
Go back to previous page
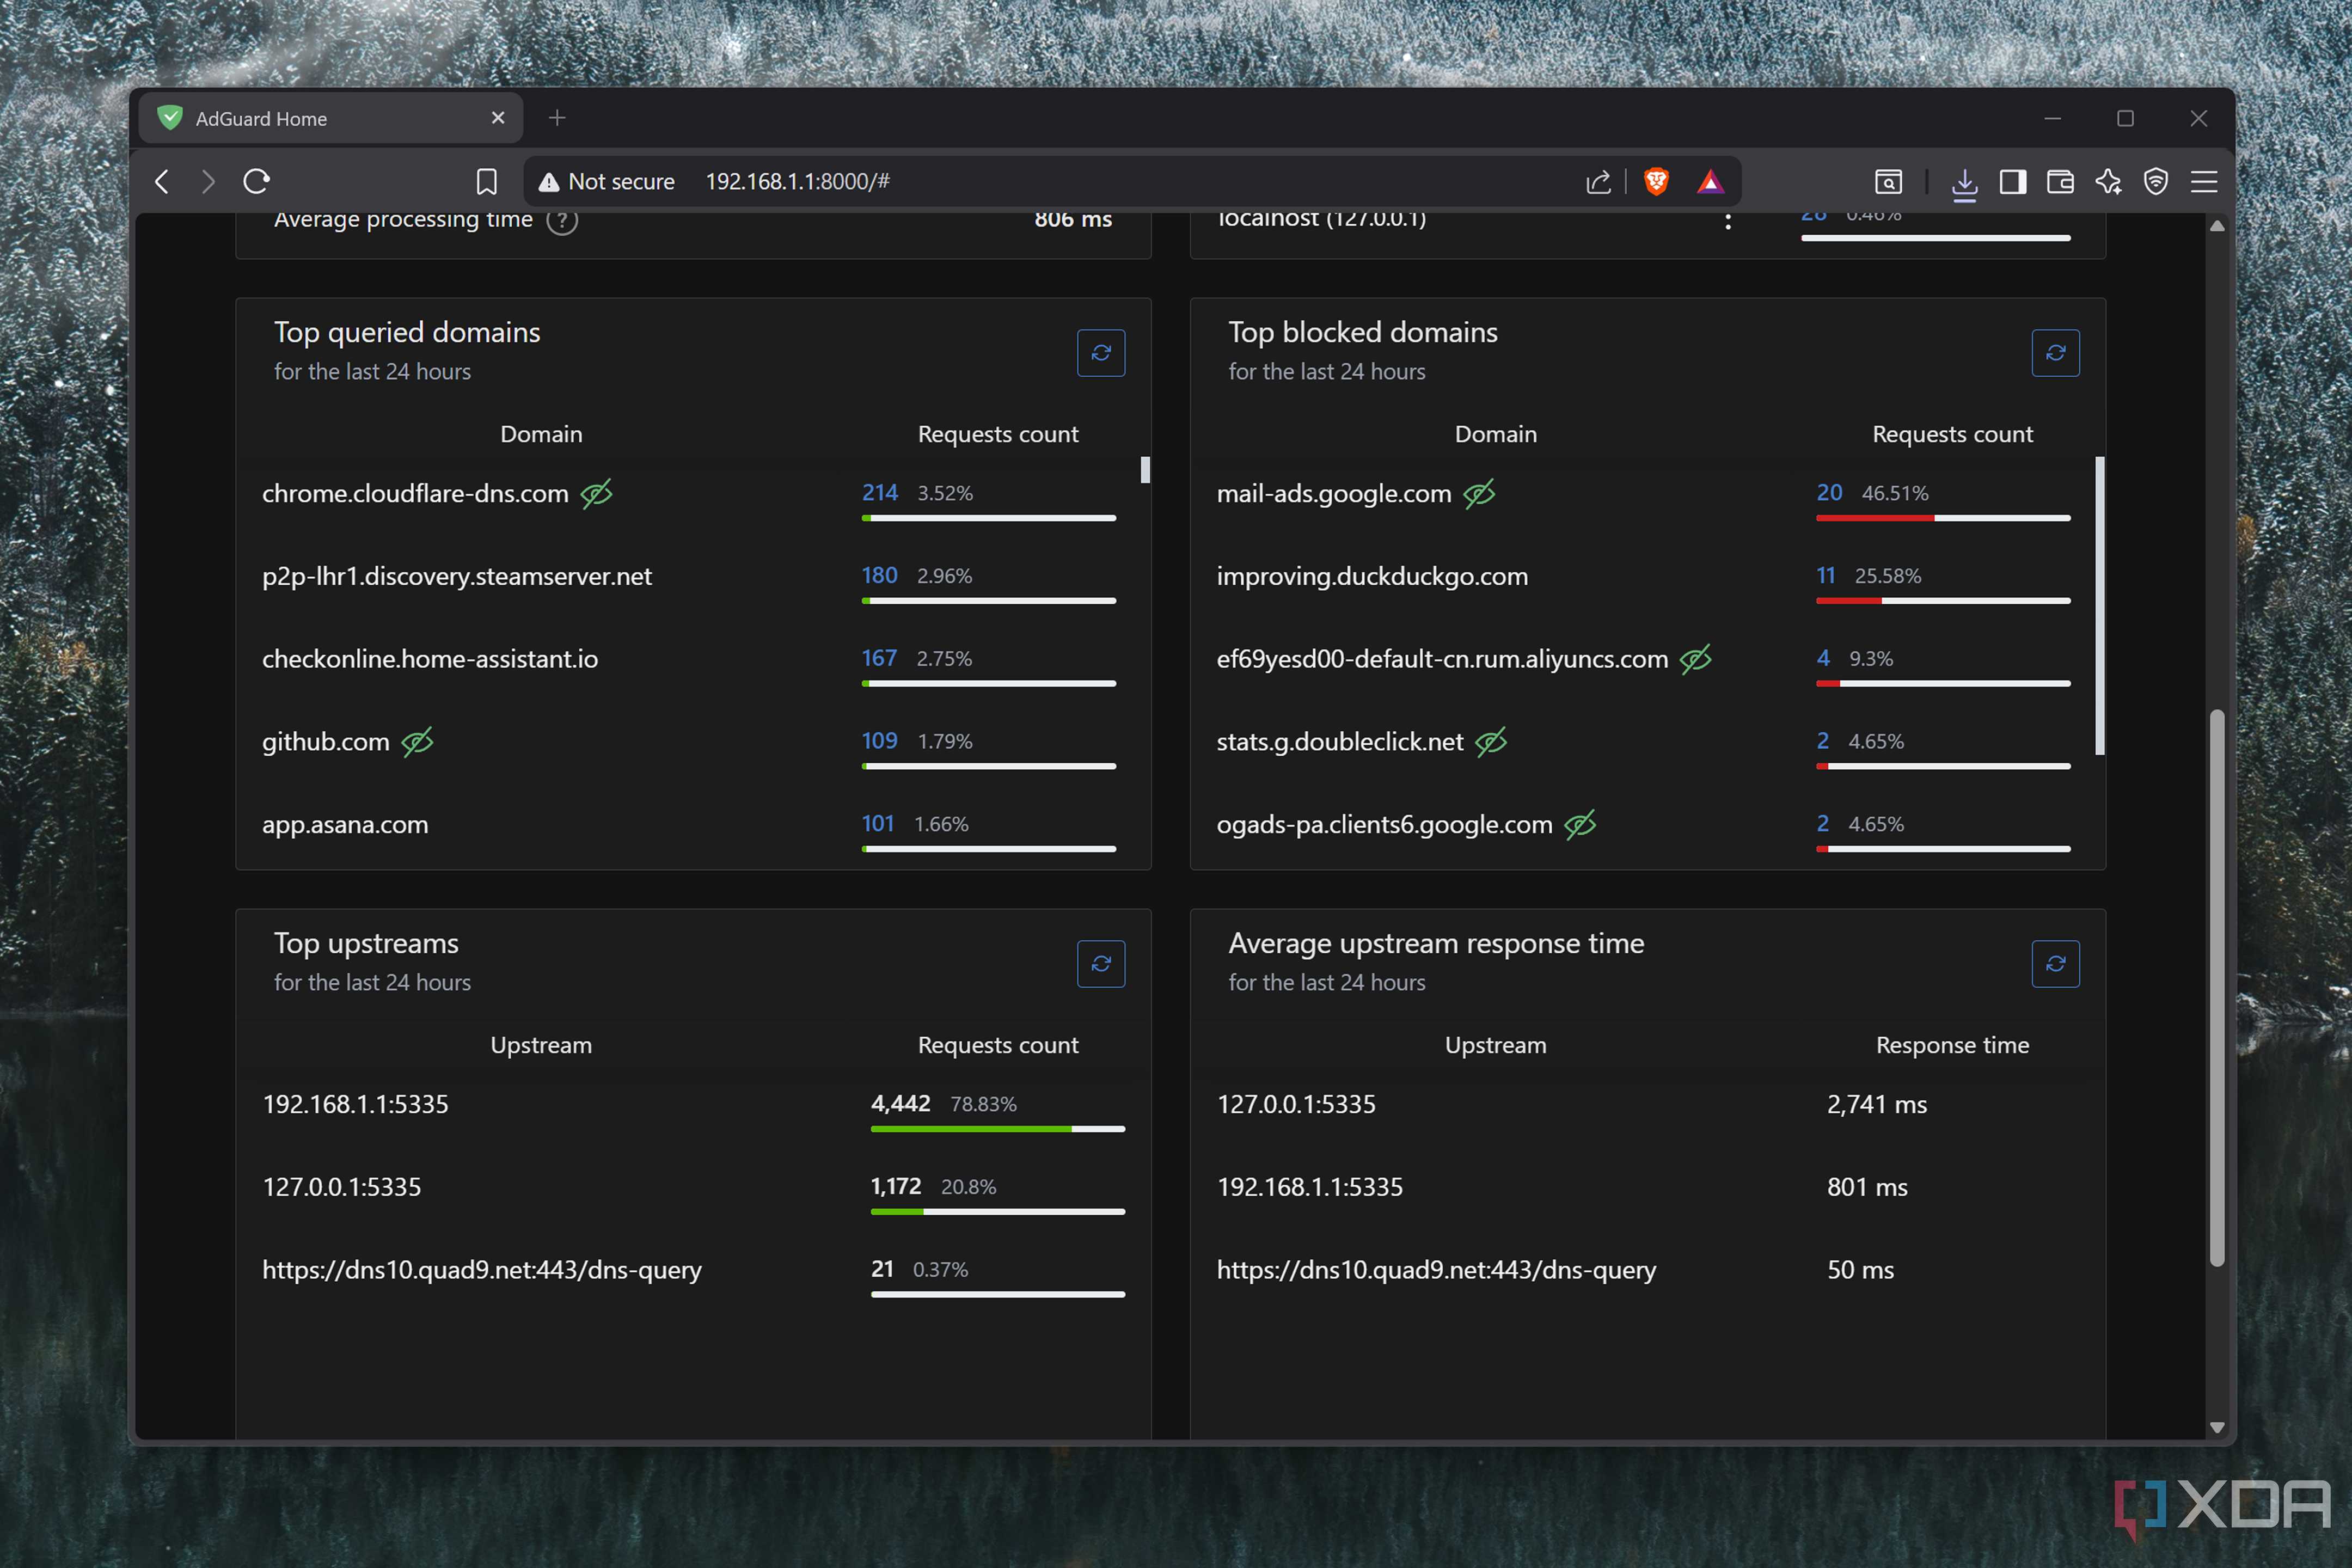[x=162, y=182]
